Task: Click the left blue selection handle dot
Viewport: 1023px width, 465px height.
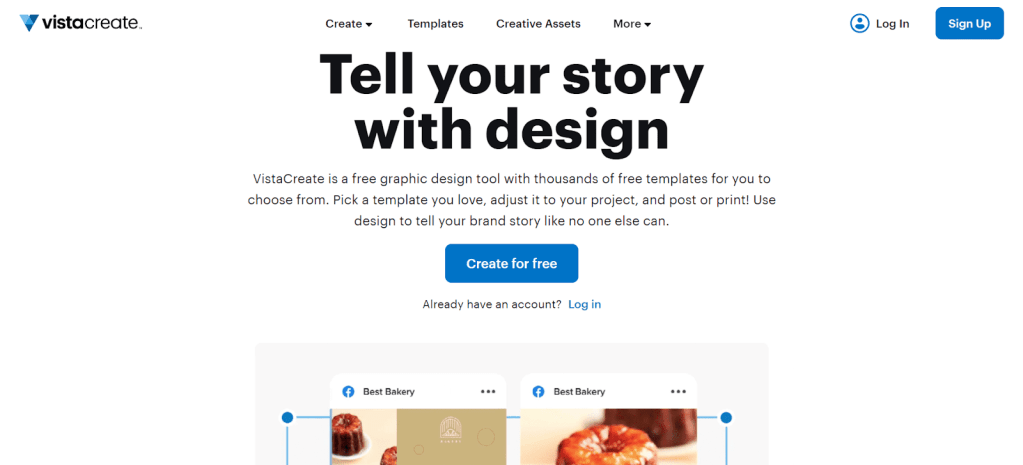Action: tap(287, 417)
